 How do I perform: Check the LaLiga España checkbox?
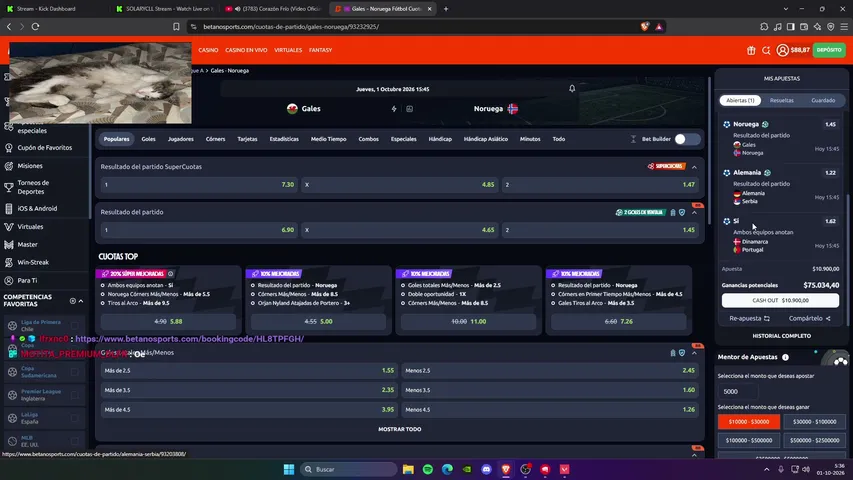(x=75, y=418)
